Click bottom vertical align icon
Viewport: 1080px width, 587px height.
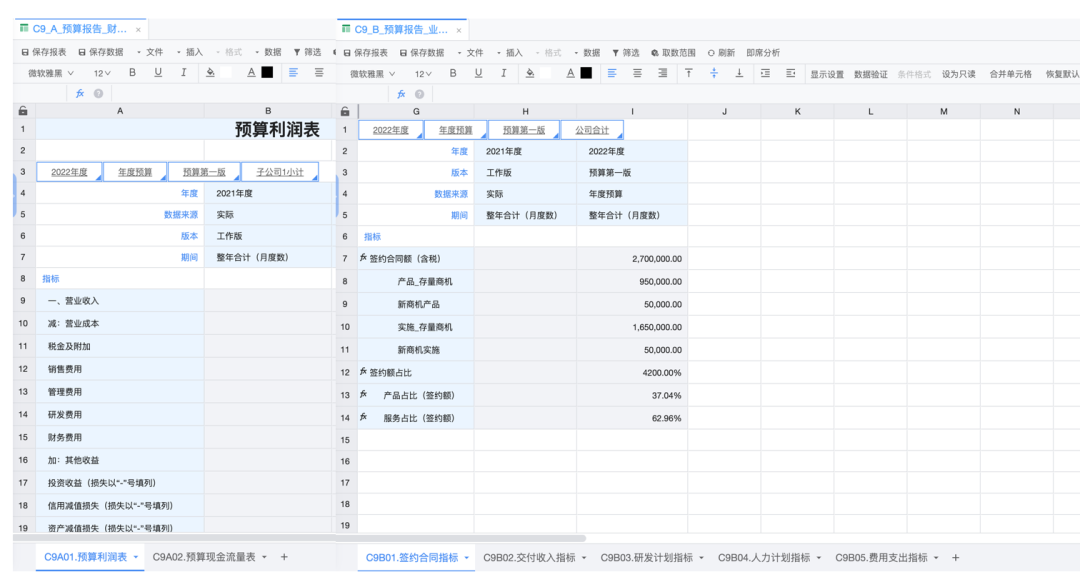[x=739, y=73]
